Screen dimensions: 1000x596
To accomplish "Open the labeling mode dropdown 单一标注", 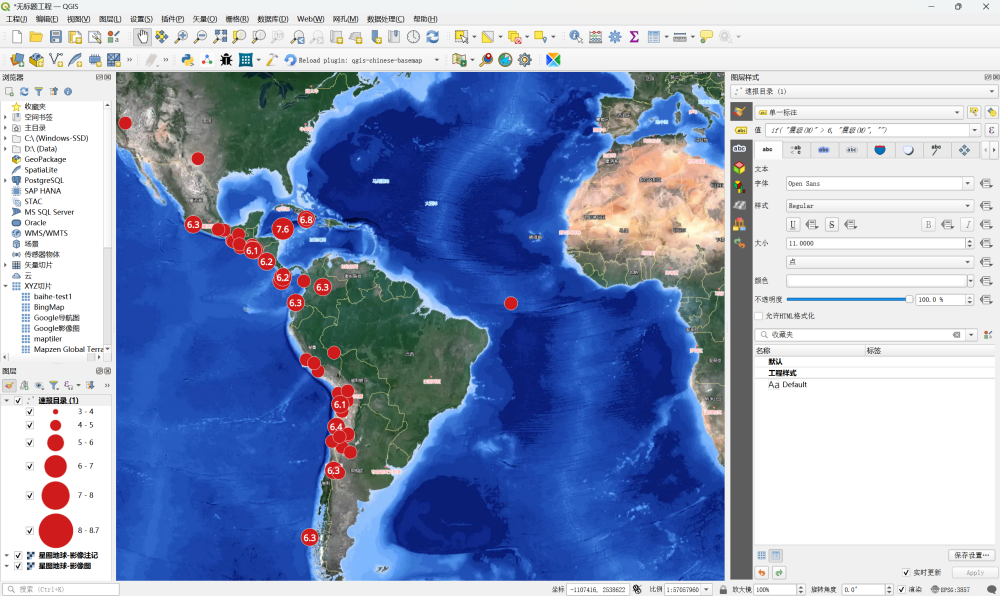I will 859,112.
